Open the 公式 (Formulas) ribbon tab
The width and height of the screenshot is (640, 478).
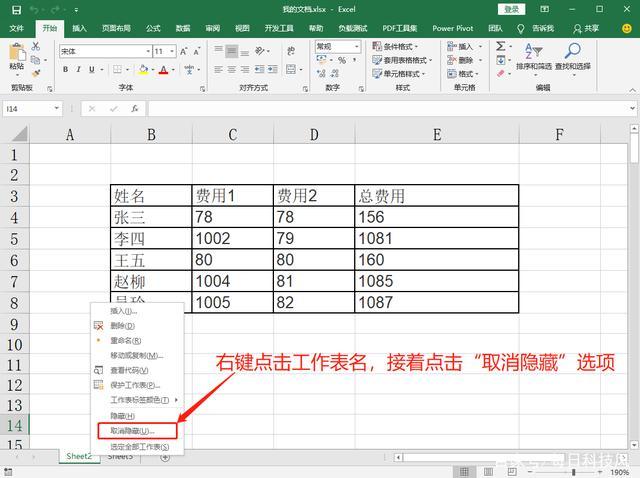click(153, 28)
